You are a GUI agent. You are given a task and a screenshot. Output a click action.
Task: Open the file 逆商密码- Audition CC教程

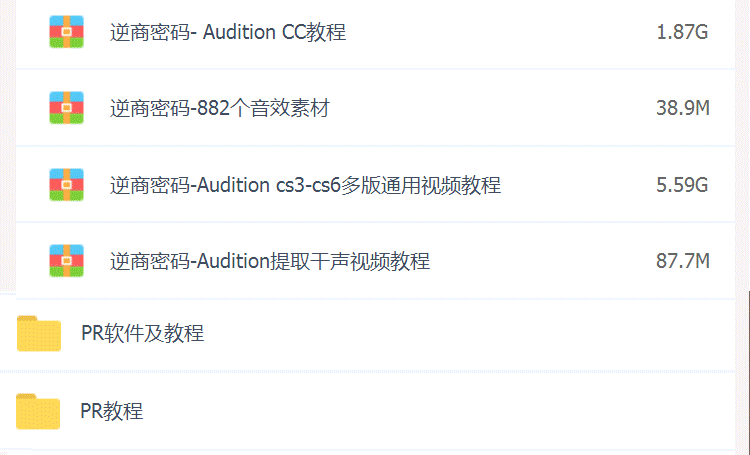(x=228, y=32)
